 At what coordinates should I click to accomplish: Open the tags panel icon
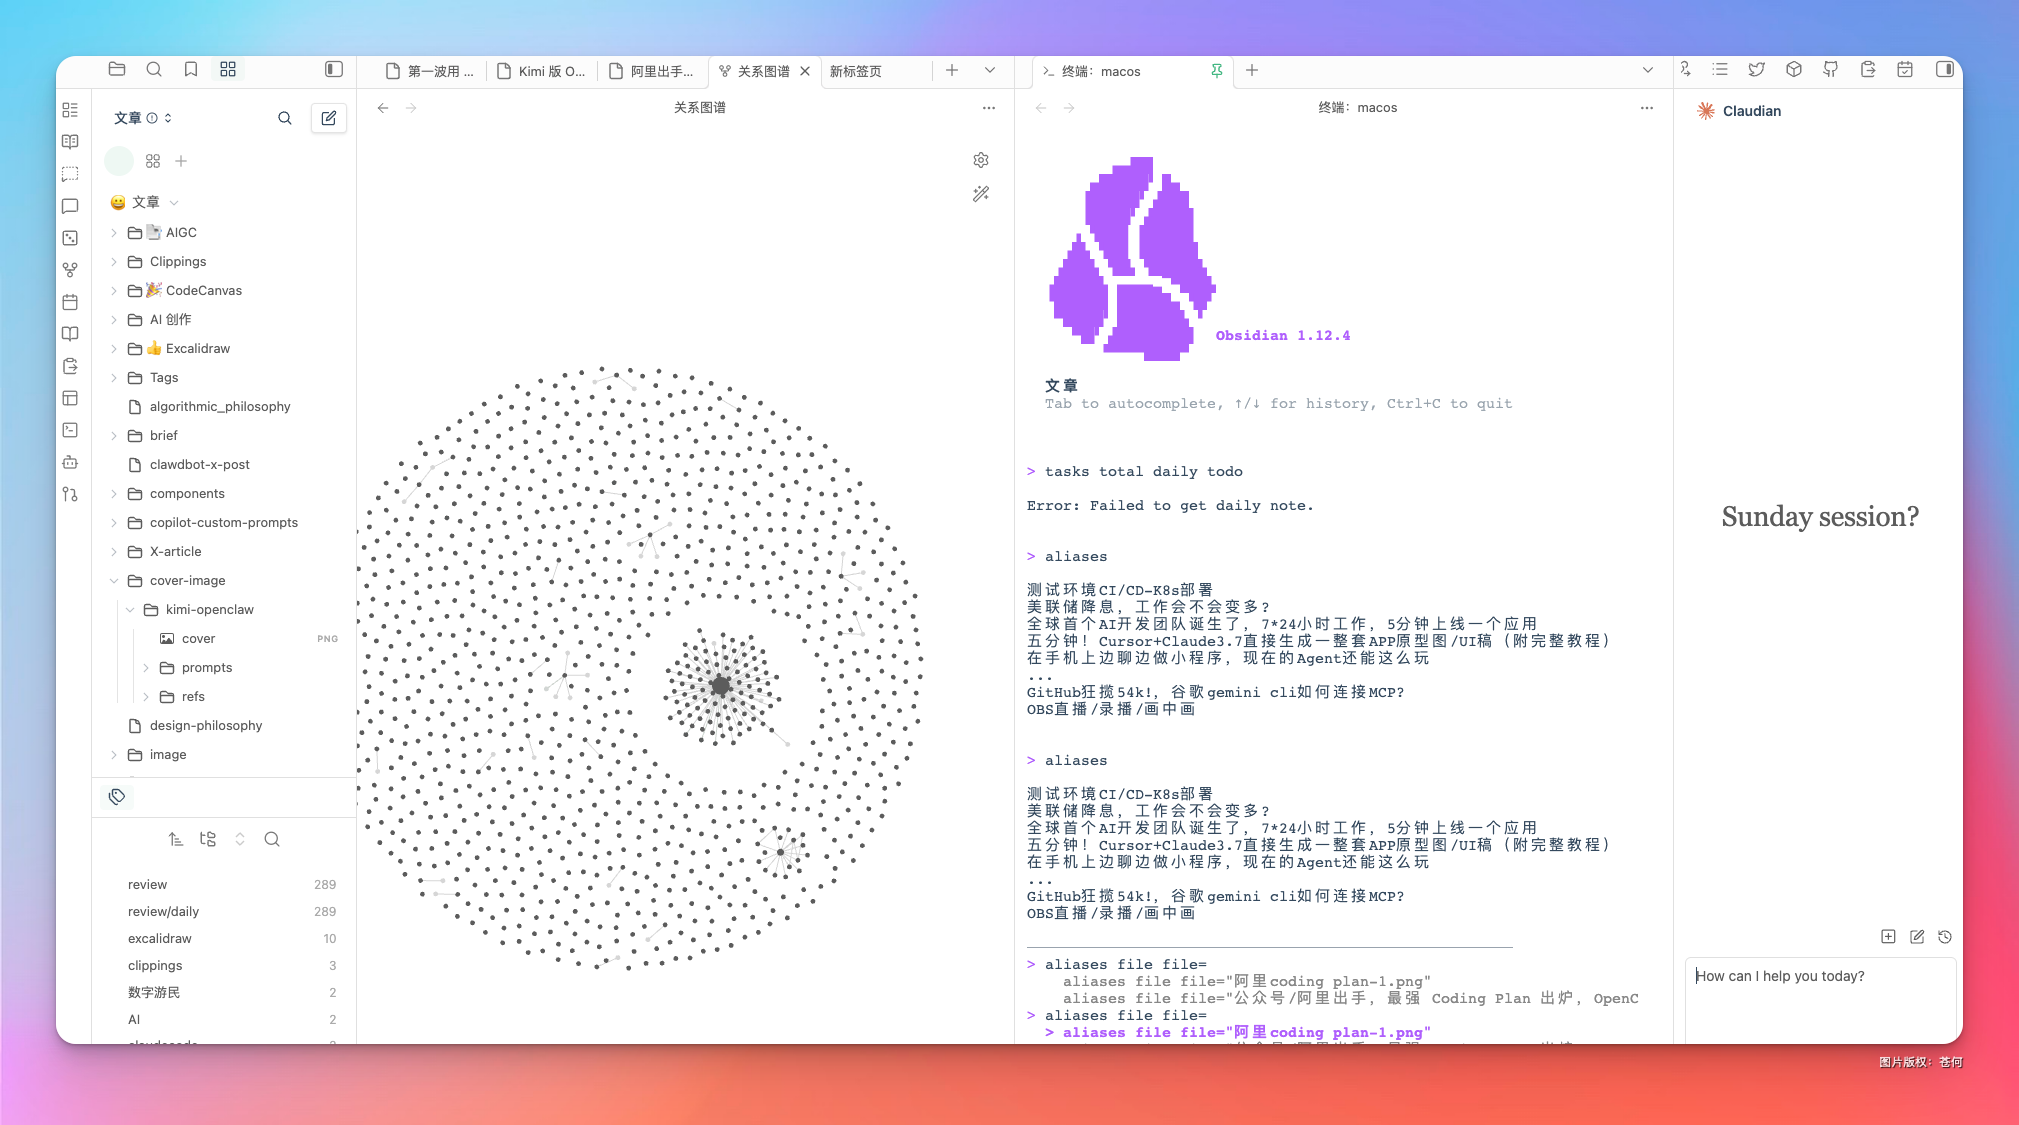[x=117, y=796]
